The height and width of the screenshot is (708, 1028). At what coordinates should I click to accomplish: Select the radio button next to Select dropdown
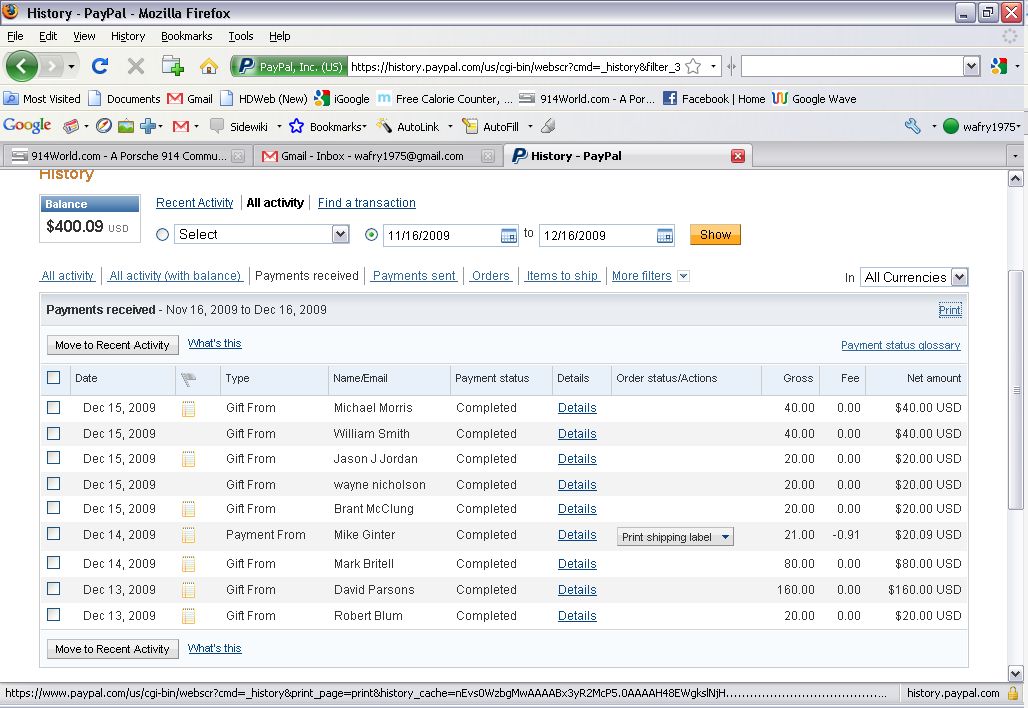click(163, 235)
